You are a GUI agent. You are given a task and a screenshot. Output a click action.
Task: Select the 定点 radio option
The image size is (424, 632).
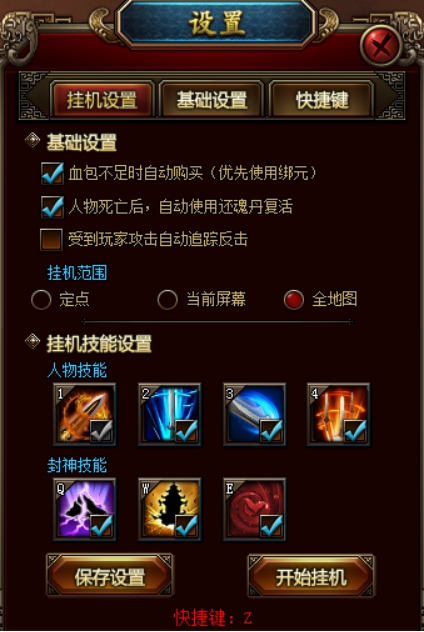[x=41, y=300]
